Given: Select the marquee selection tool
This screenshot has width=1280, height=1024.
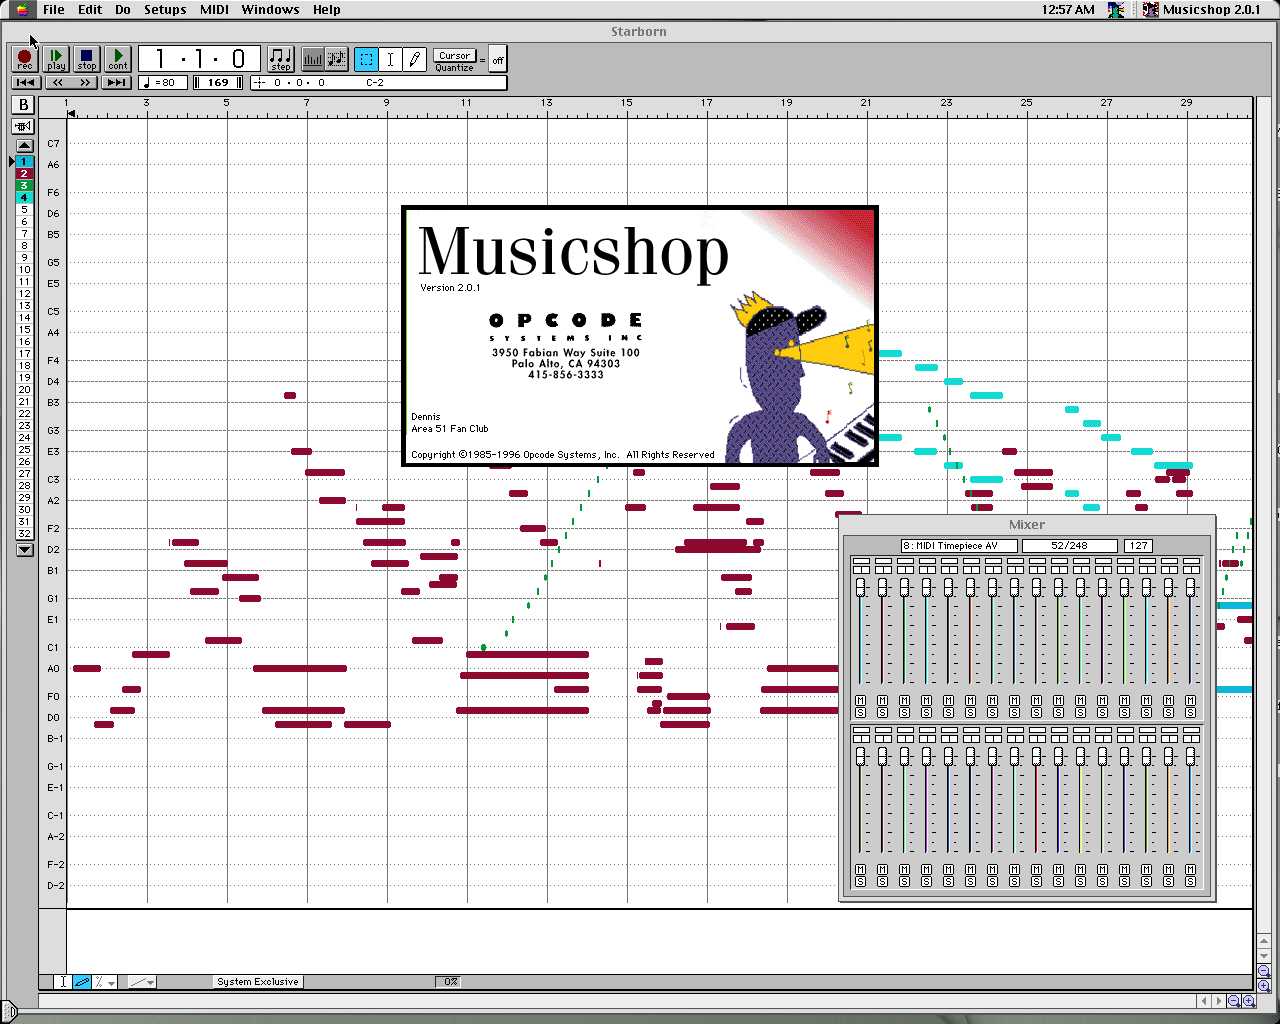Looking at the screenshot, I should [366, 59].
